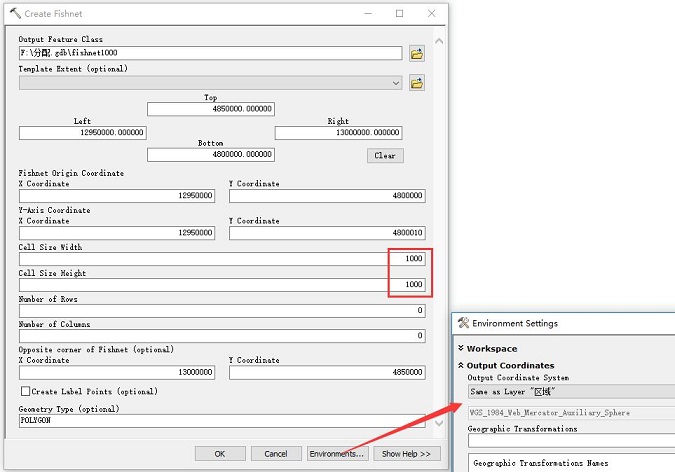This screenshot has width=675, height=472.
Task: Open Output Coordinate System dropdown in Environment Settings
Action: coord(571,391)
